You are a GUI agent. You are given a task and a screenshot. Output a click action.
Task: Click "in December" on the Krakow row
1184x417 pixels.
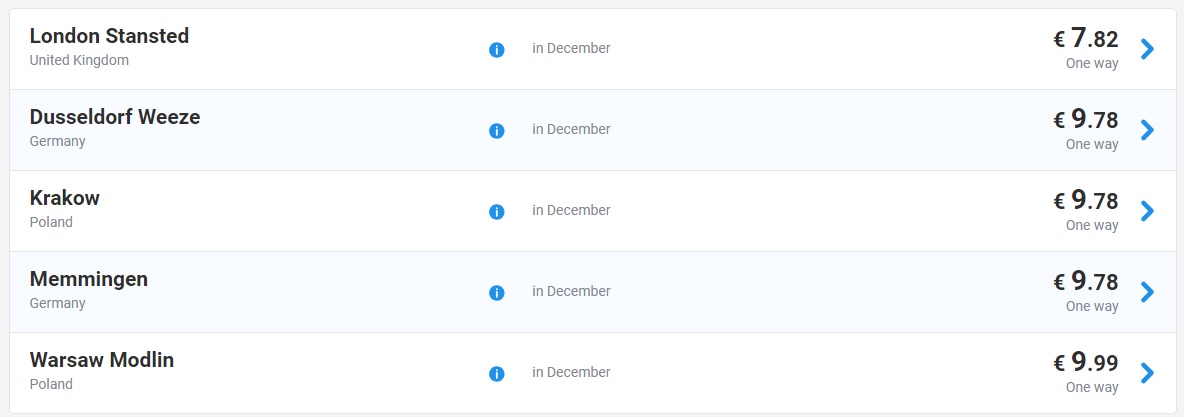[571, 211]
